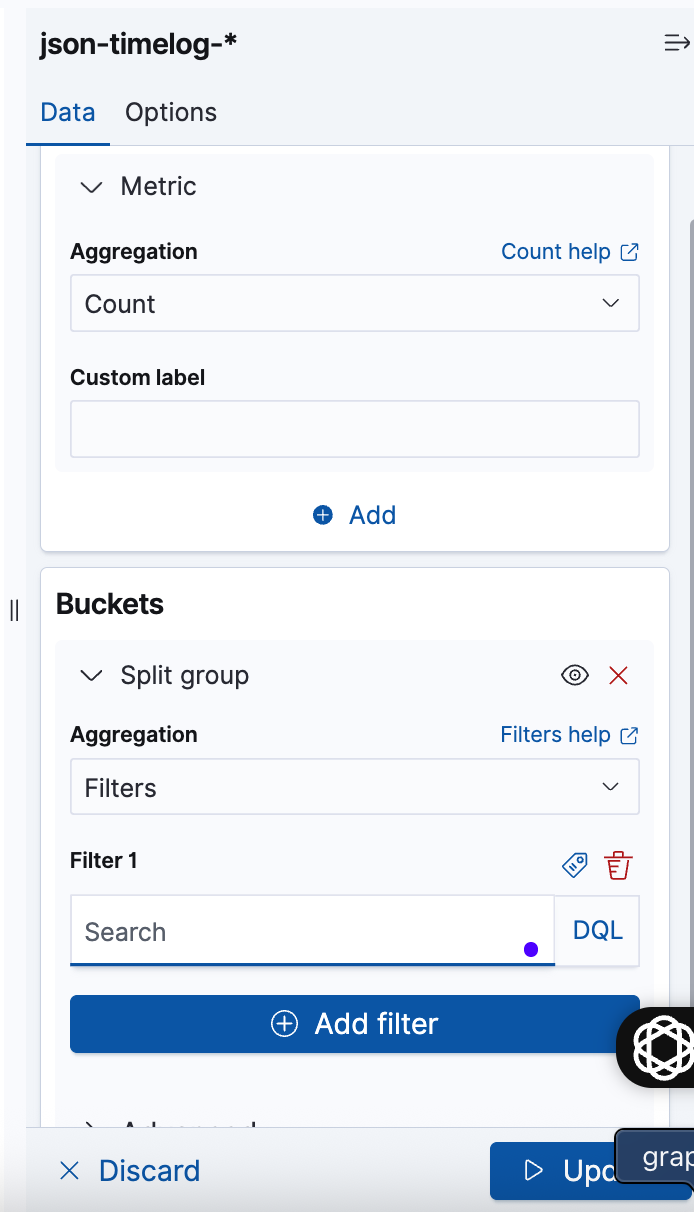Collapse the Split group section chevron
This screenshot has width=694, height=1212.
pyautogui.click(x=91, y=676)
